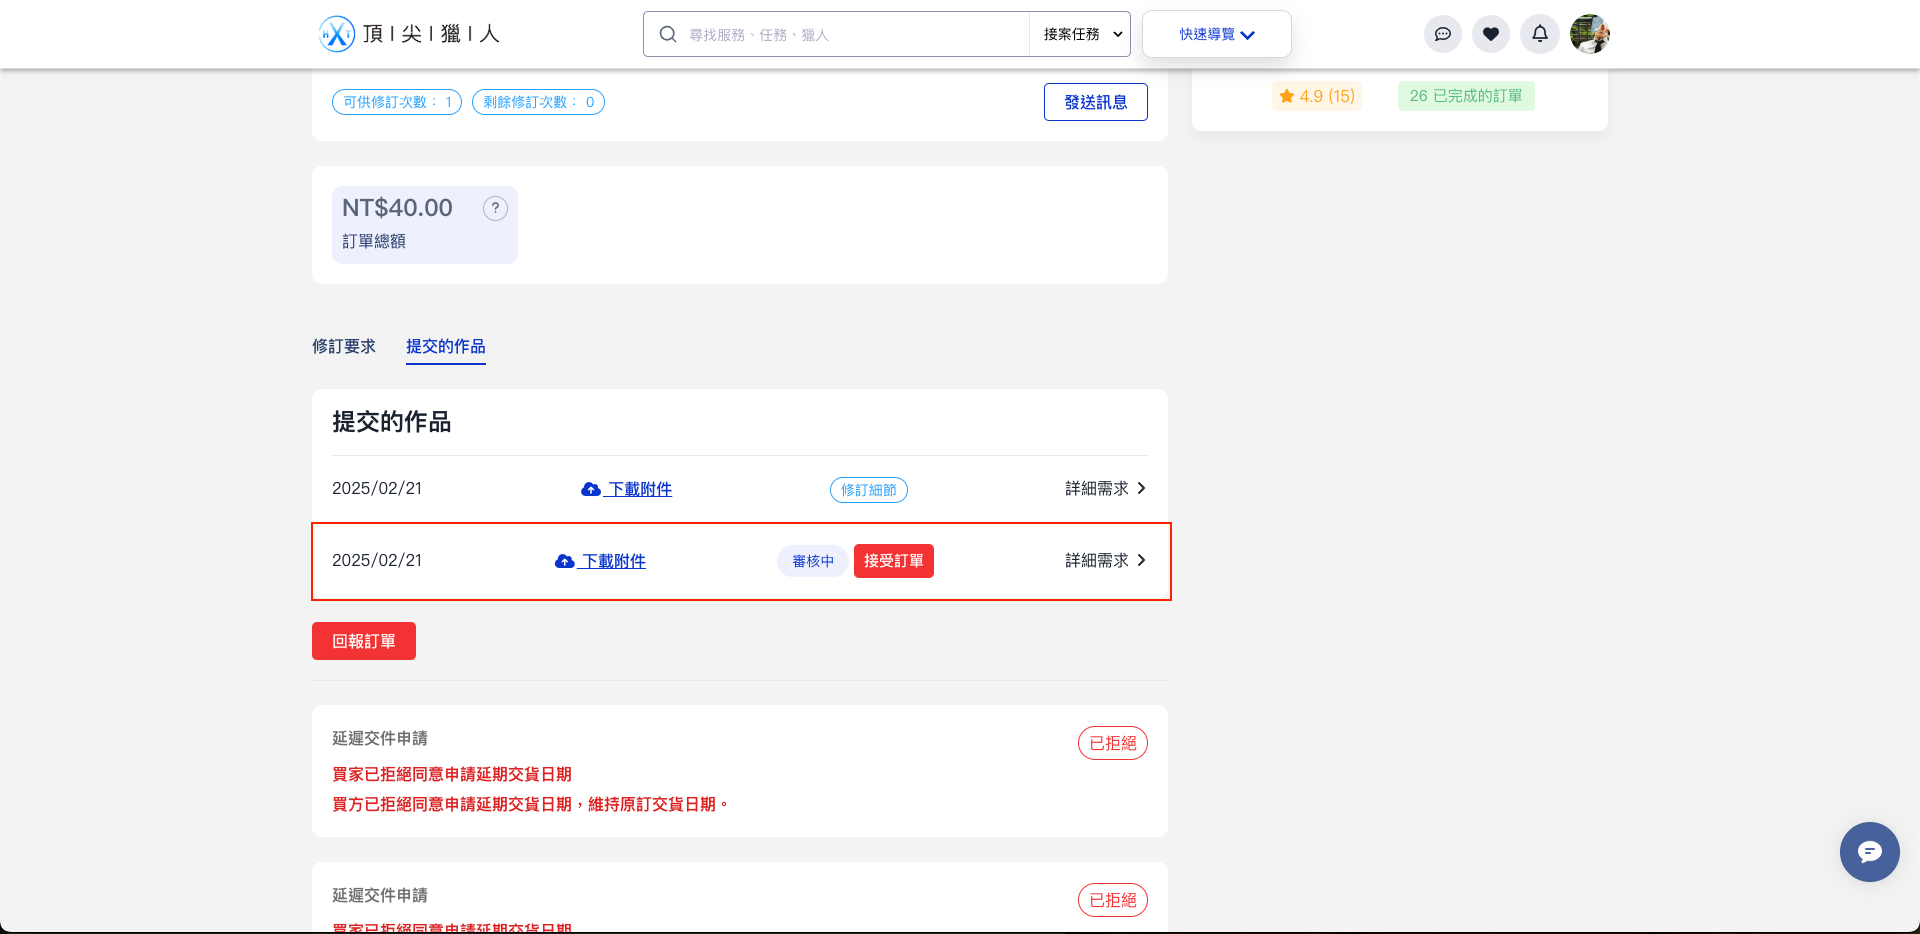Viewport: 1920px width, 934px height.
Task: Select the 提交的作品 tab
Action: tap(445, 346)
